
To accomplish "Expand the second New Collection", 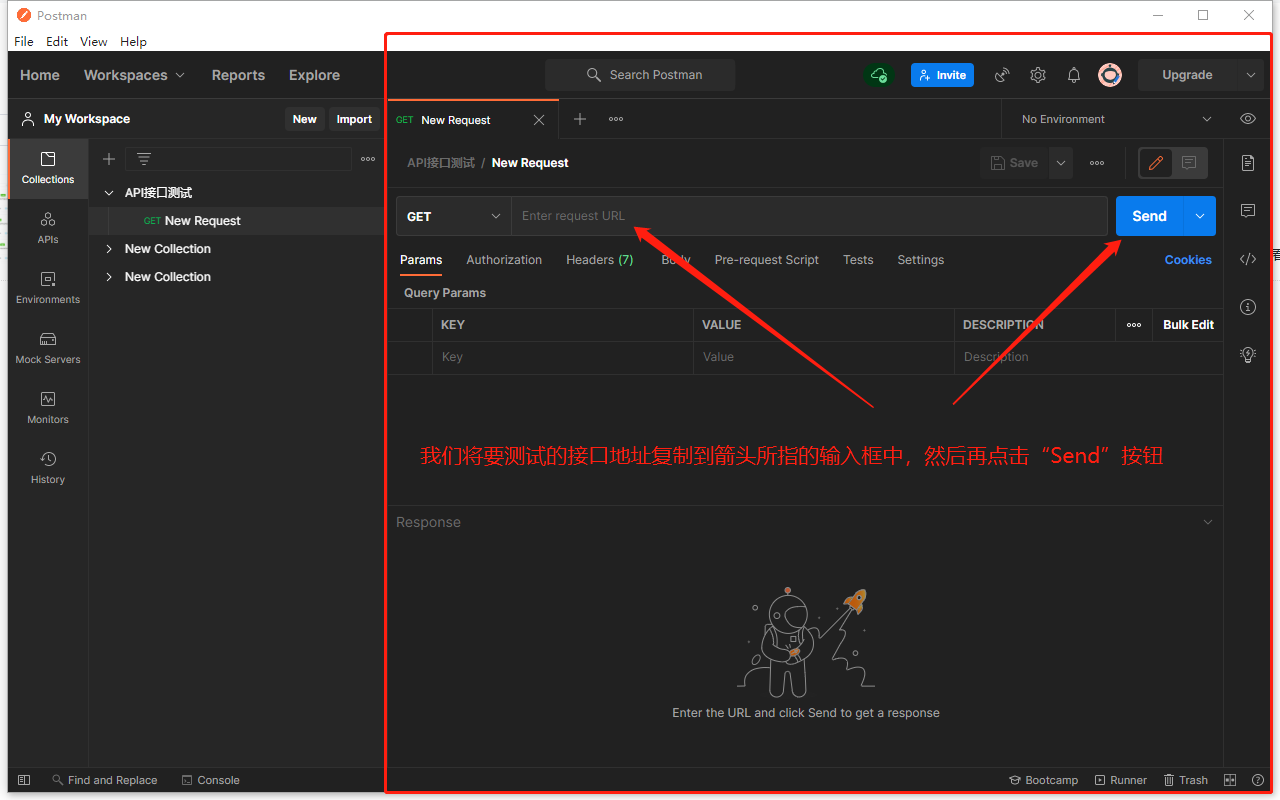I will point(109,277).
